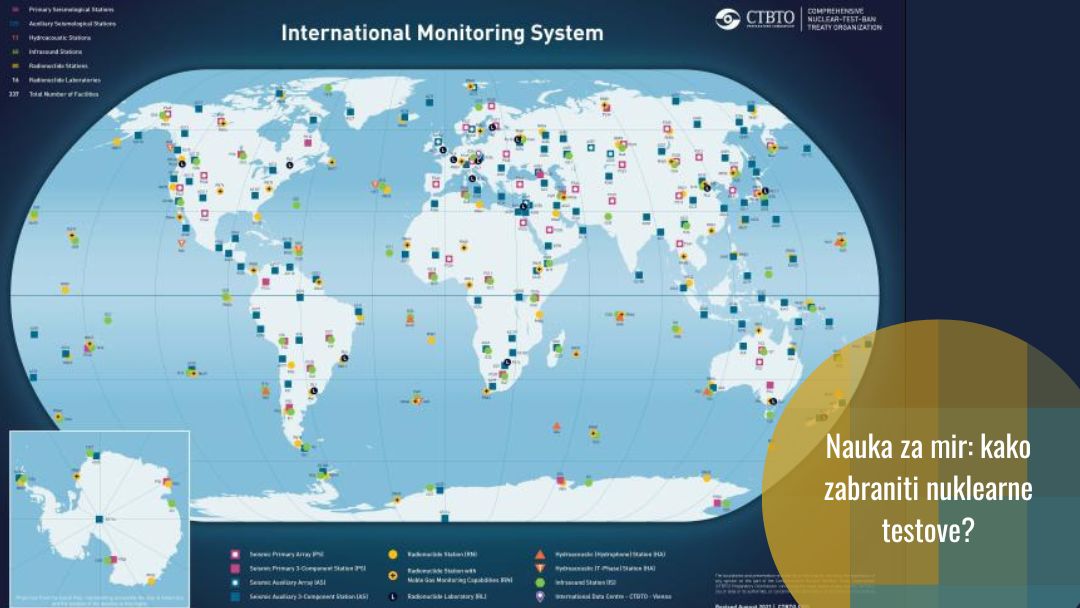
Task: Click the Noble Gas Monitoring radionuclide legend icon
Action: (x=393, y=575)
